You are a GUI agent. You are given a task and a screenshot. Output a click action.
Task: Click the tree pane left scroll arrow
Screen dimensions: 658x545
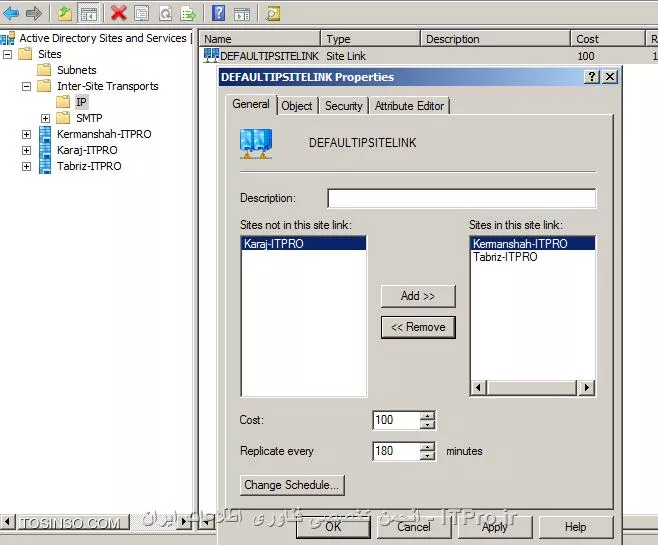7,522
